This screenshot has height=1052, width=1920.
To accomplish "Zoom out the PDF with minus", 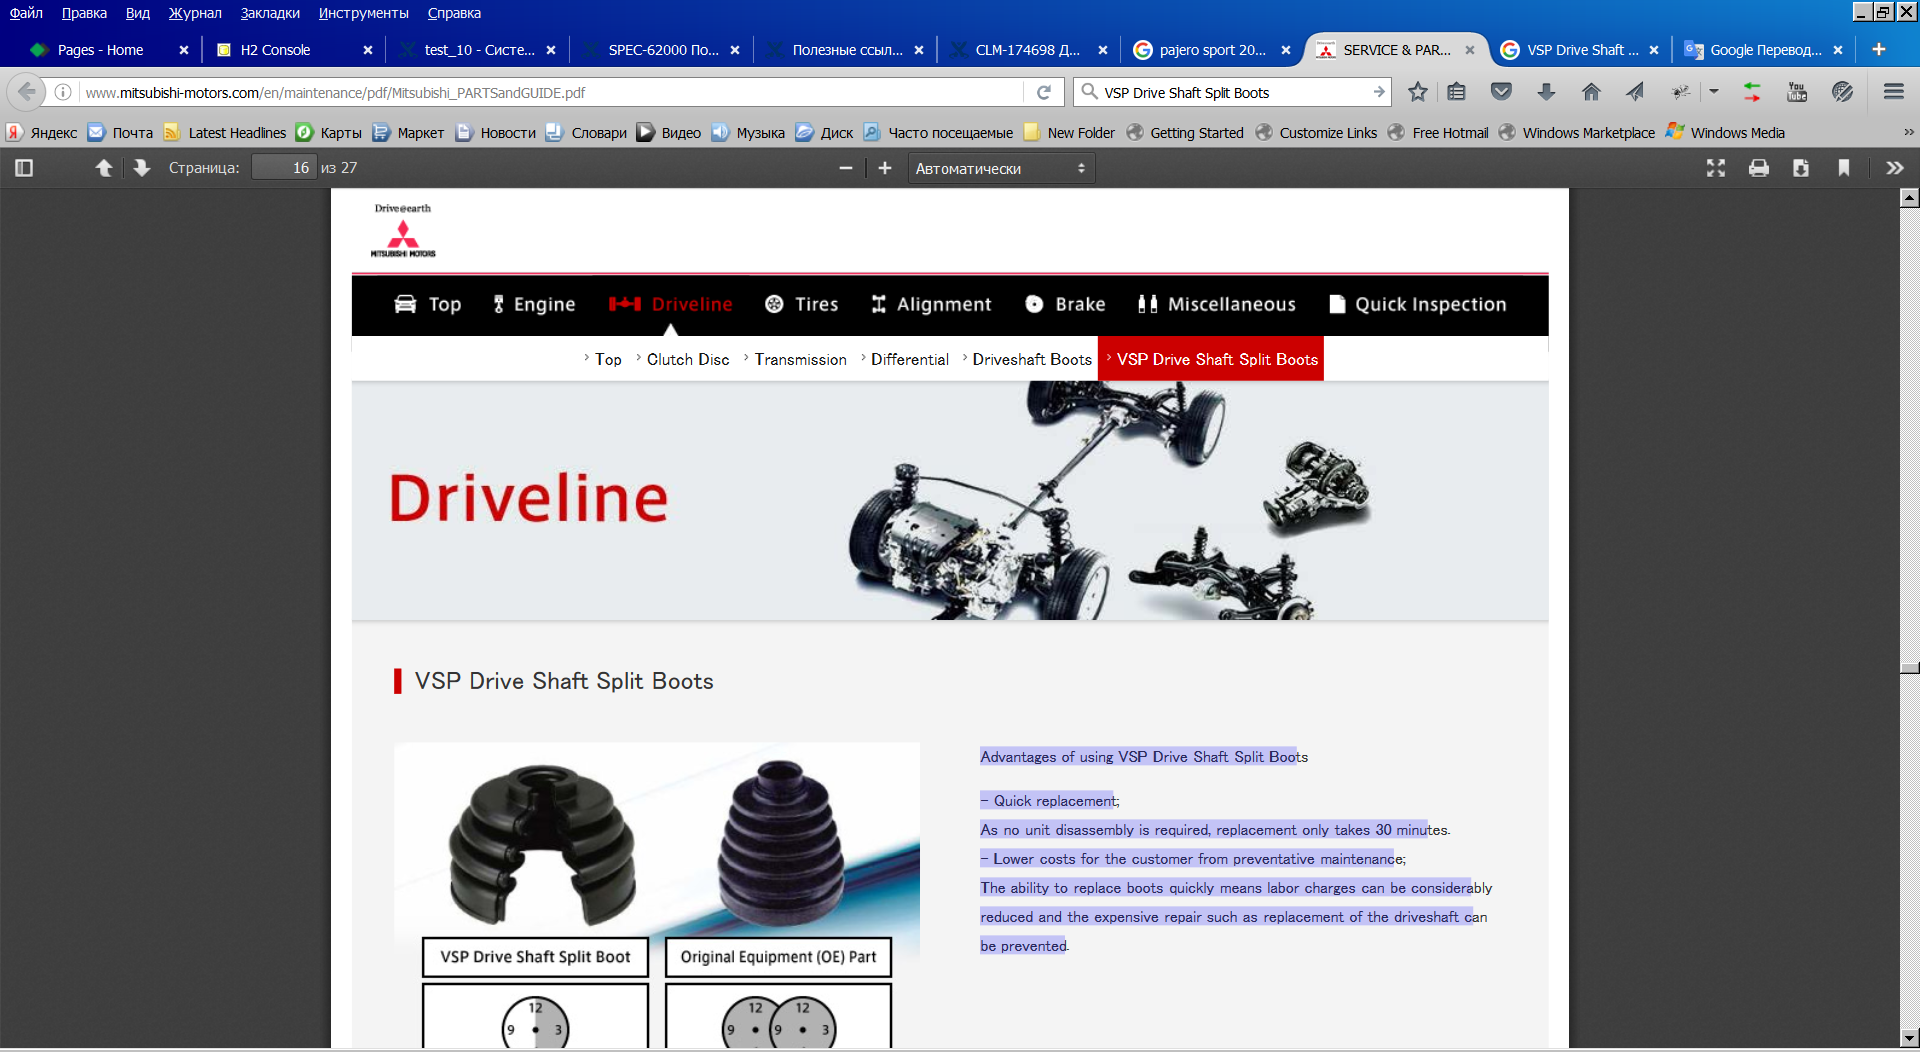I will [846, 168].
